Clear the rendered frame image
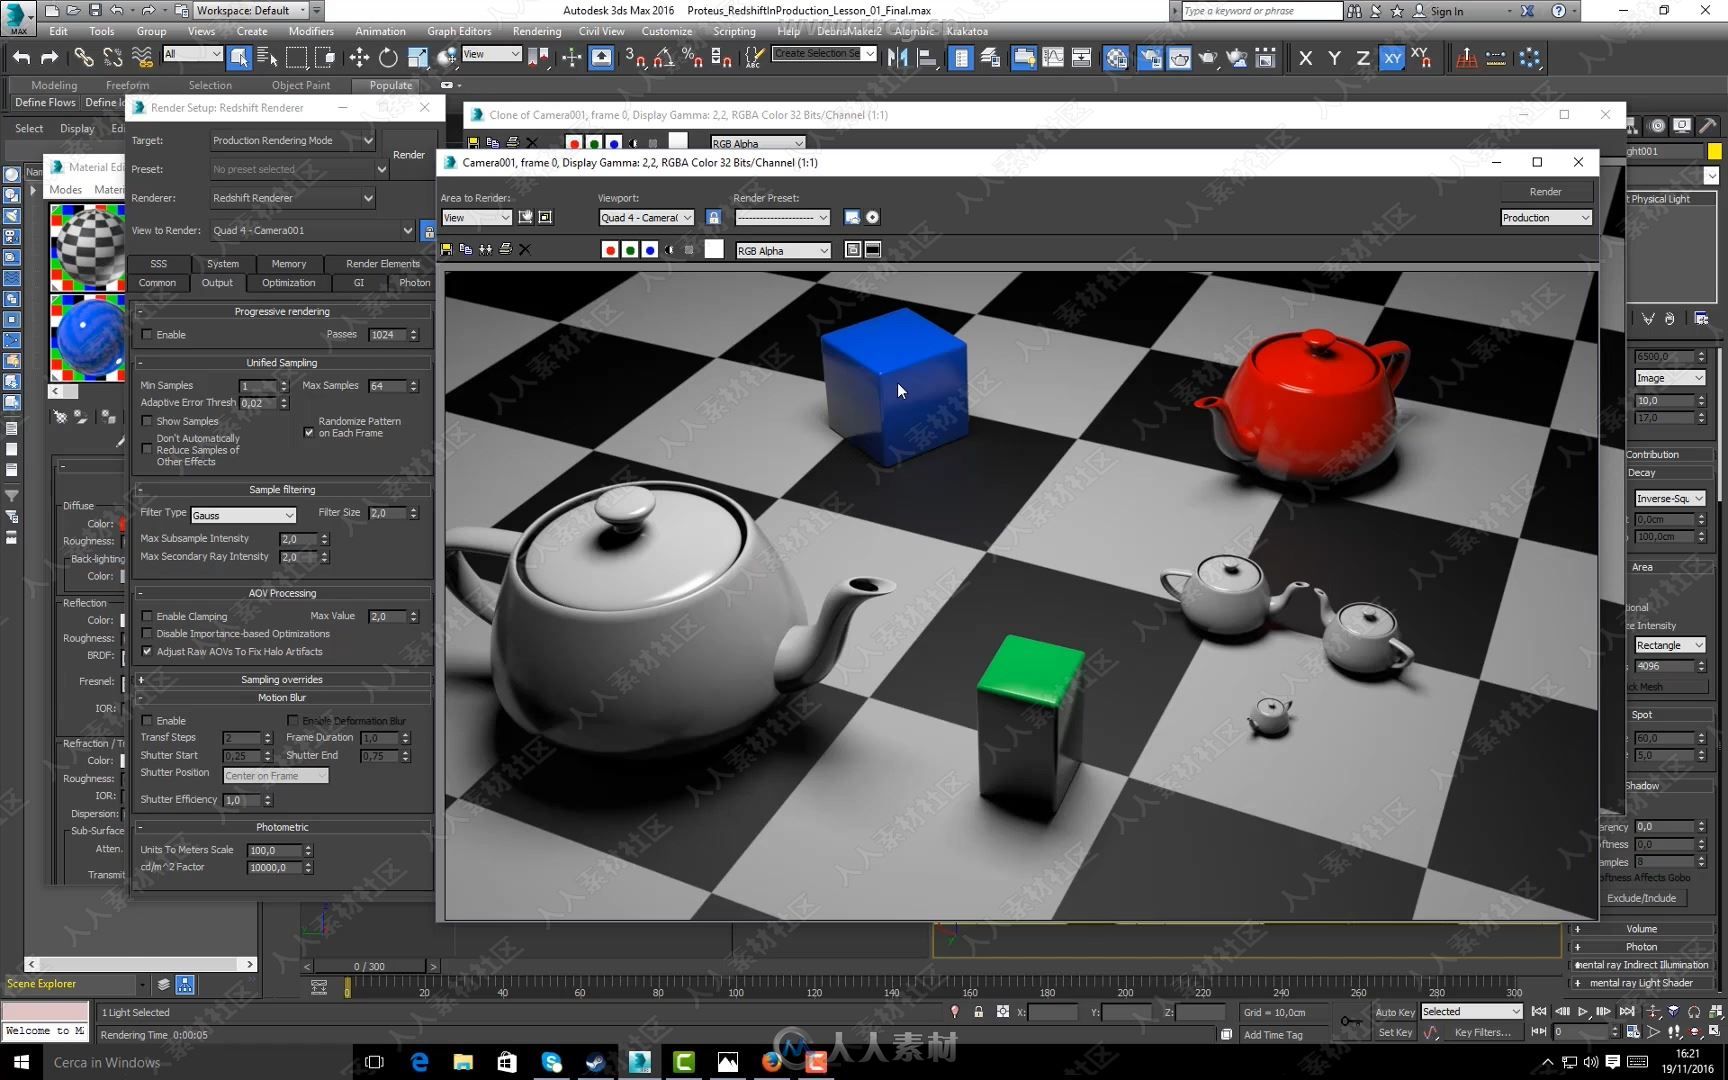 [525, 249]
